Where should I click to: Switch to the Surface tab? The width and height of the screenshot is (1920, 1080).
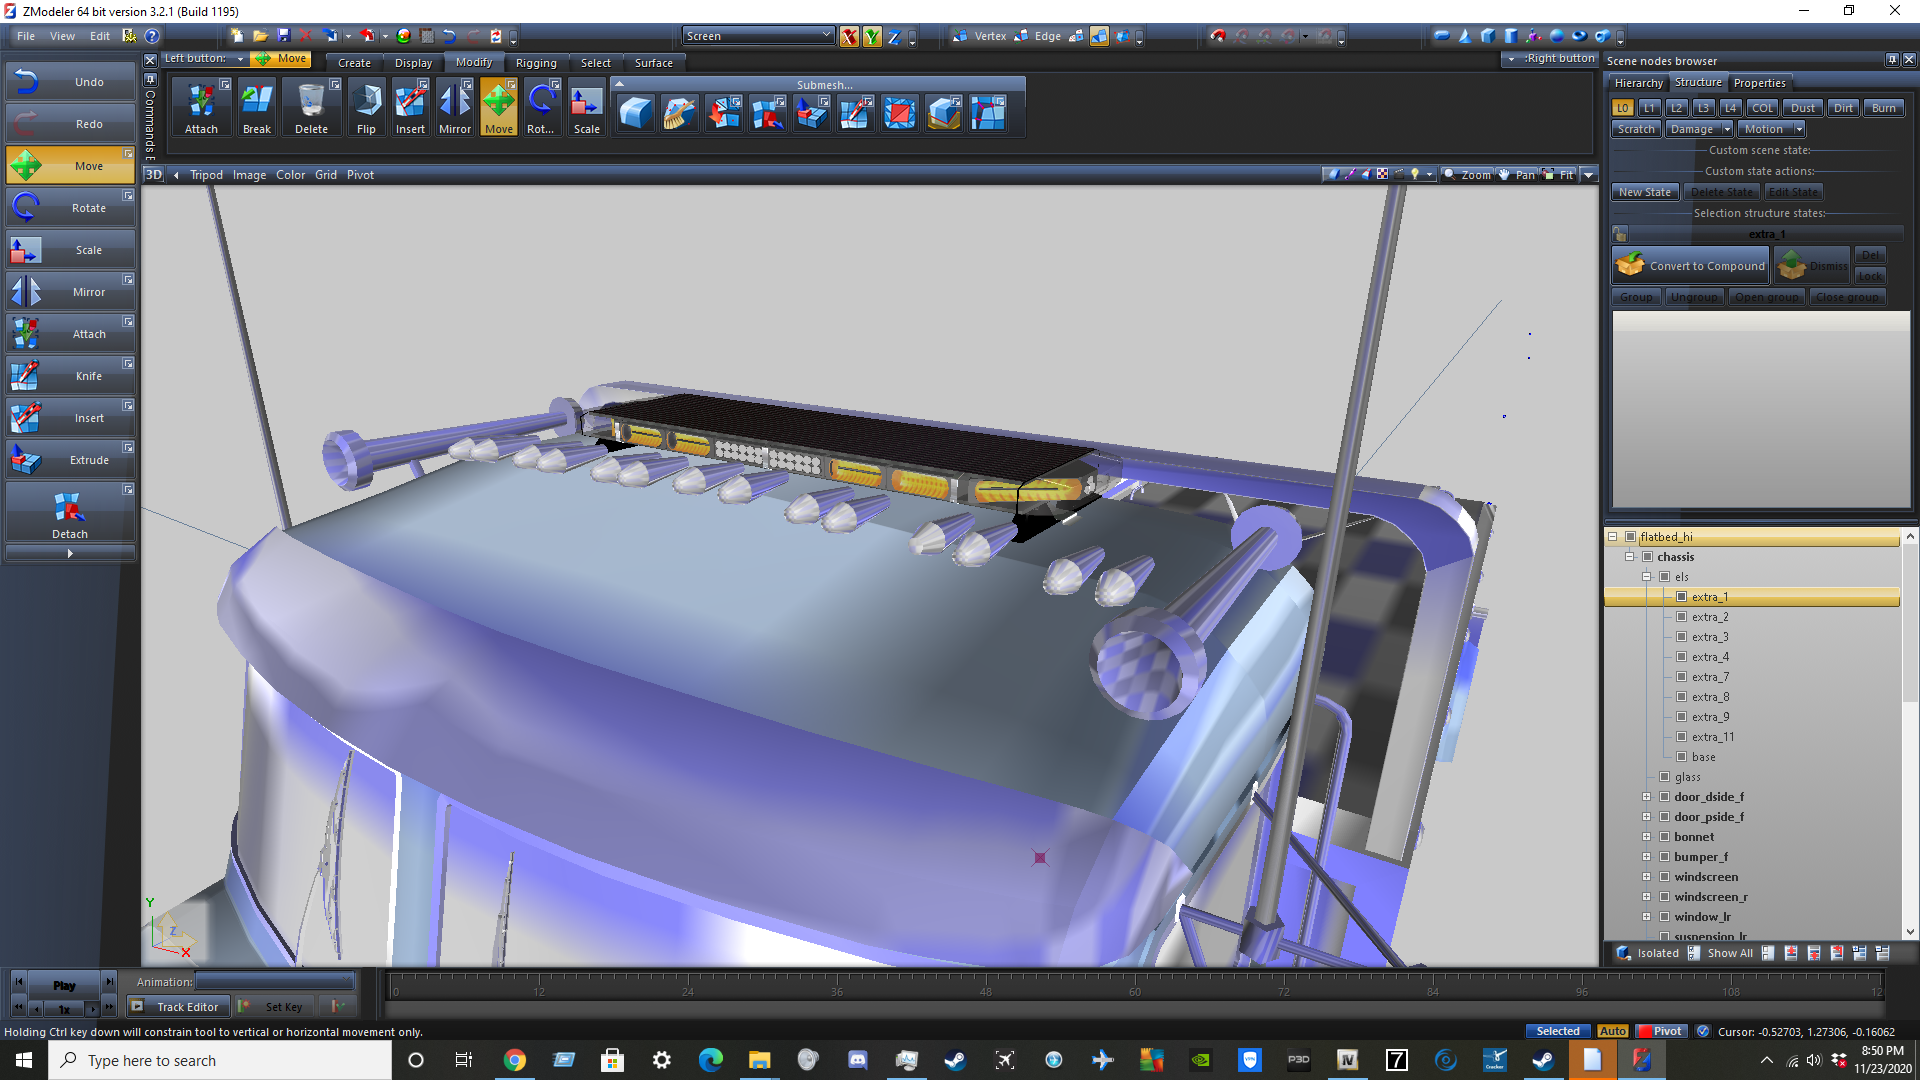point(653,63)
